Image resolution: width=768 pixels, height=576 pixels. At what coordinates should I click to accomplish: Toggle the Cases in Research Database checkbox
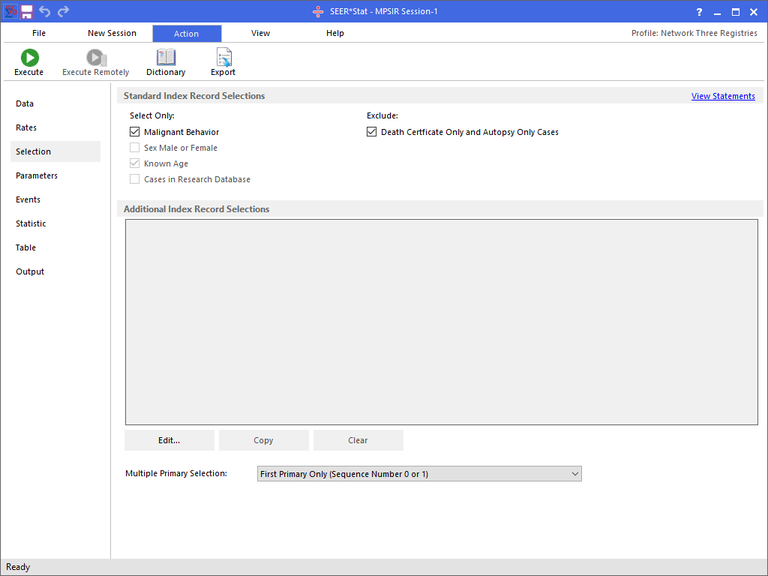pos(135,180)
